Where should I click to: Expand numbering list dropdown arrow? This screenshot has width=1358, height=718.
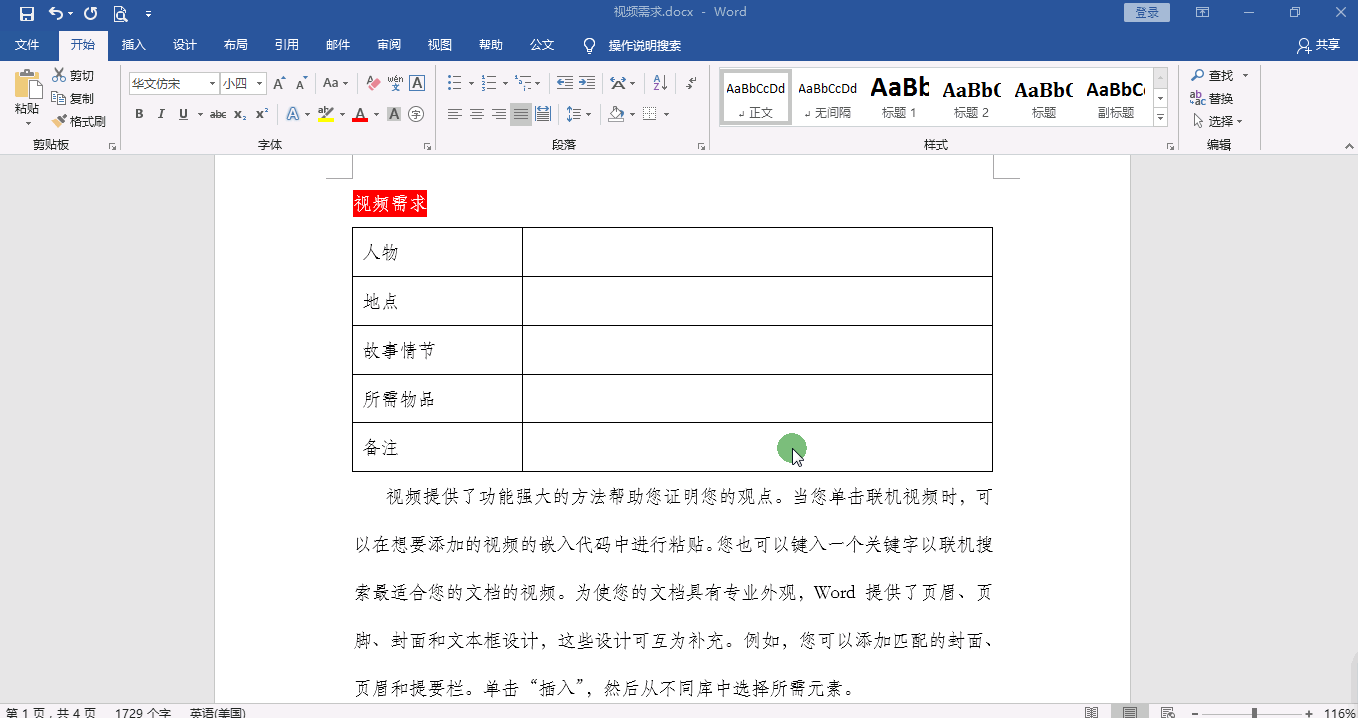505,83
